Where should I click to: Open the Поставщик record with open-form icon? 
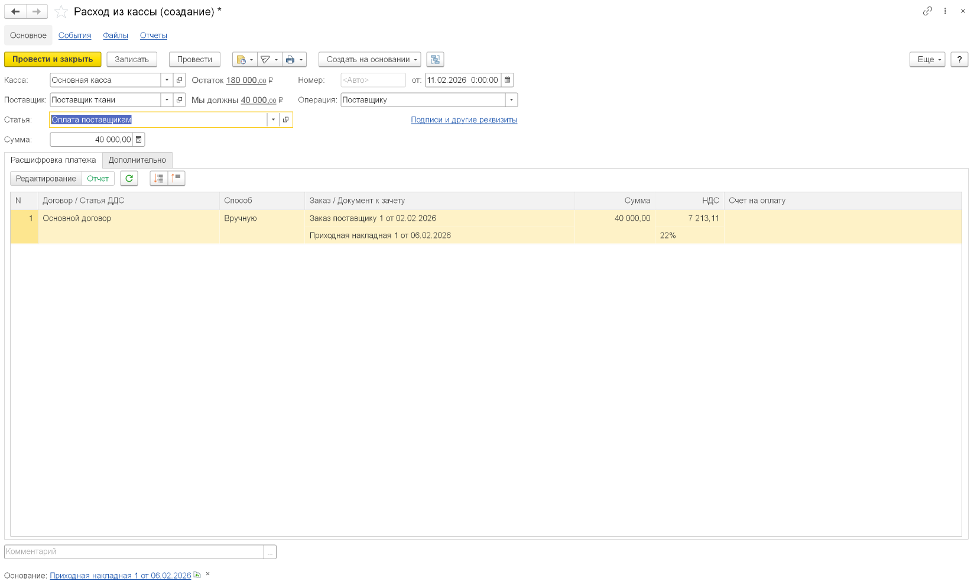(180, 100)
